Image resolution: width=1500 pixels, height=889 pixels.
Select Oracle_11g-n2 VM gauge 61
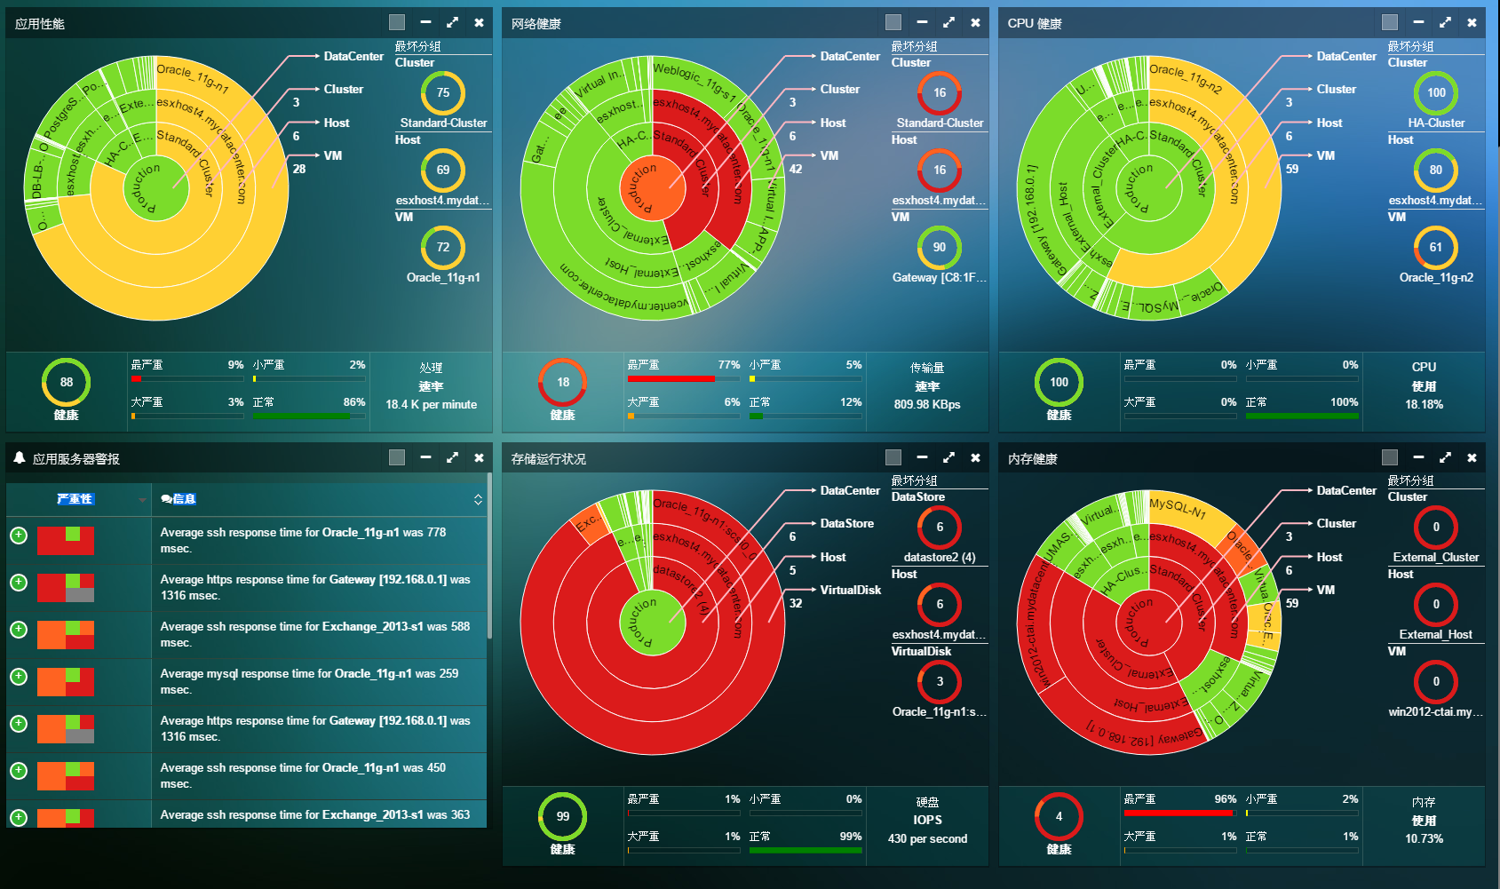pyautogui.click(x=1436, y=247)
